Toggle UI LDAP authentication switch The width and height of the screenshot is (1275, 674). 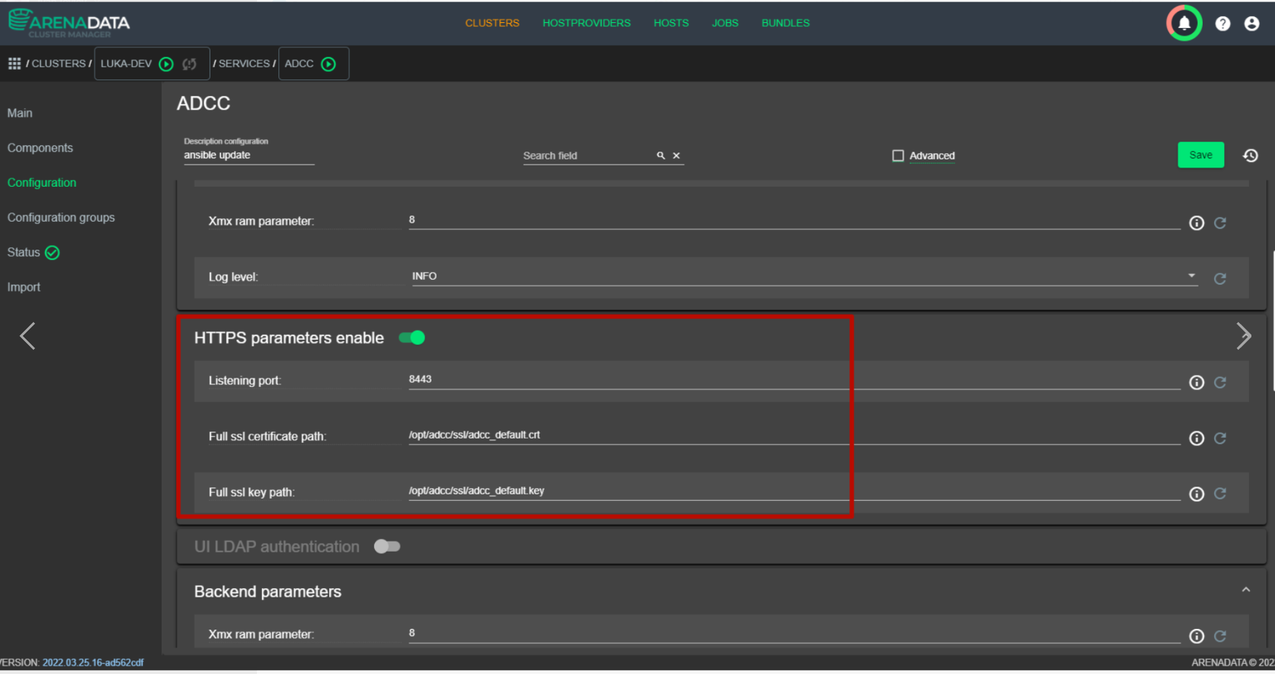pos(387,547)
